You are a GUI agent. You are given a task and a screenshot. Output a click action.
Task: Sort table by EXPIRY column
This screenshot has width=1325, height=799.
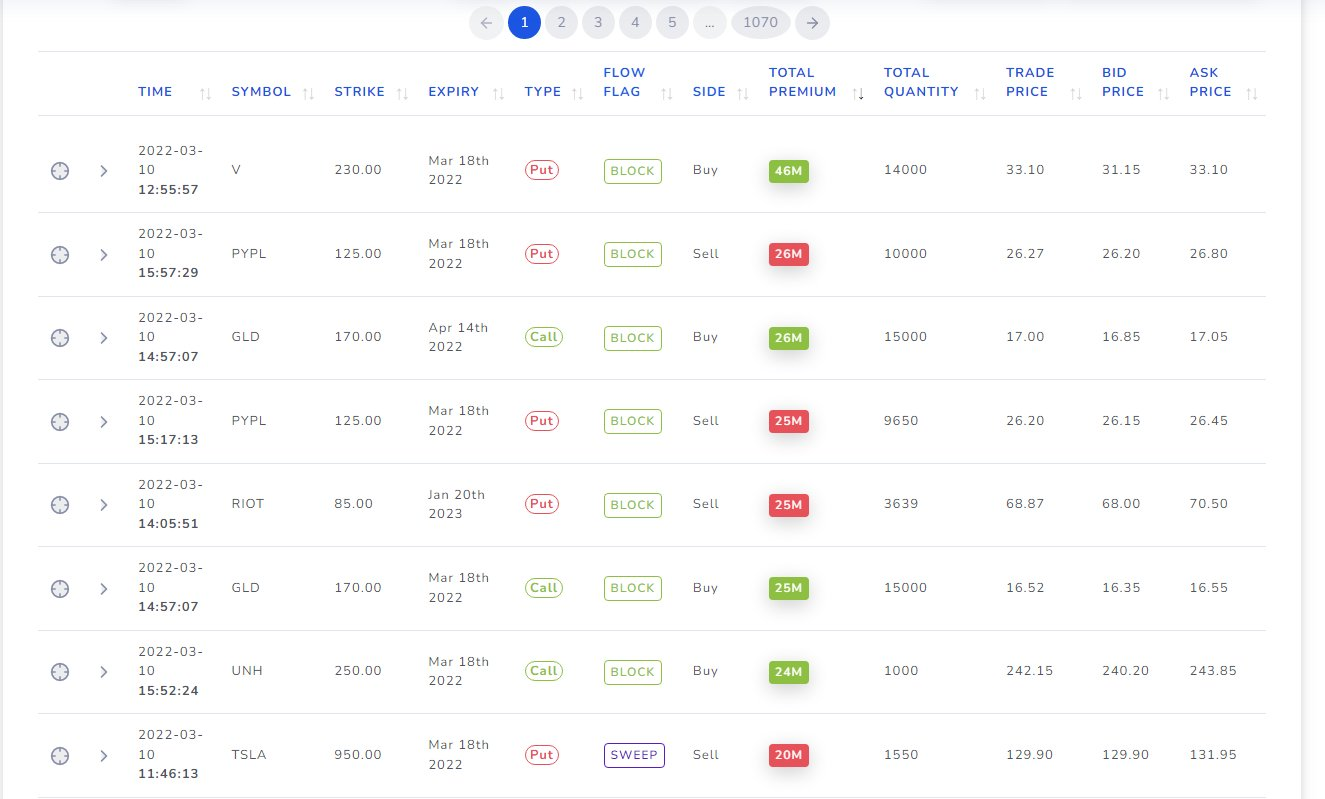(498, 93)
